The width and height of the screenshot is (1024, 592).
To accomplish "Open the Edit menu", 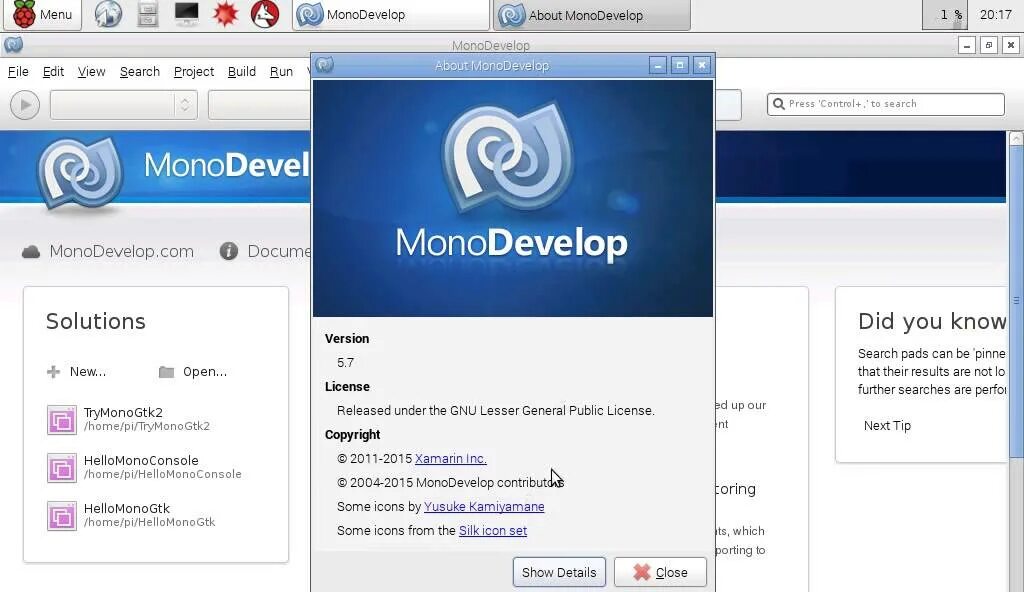I will (53, 71).
